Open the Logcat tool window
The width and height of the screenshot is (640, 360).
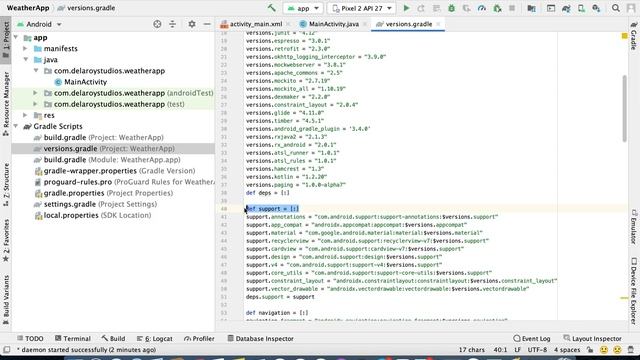155,338
